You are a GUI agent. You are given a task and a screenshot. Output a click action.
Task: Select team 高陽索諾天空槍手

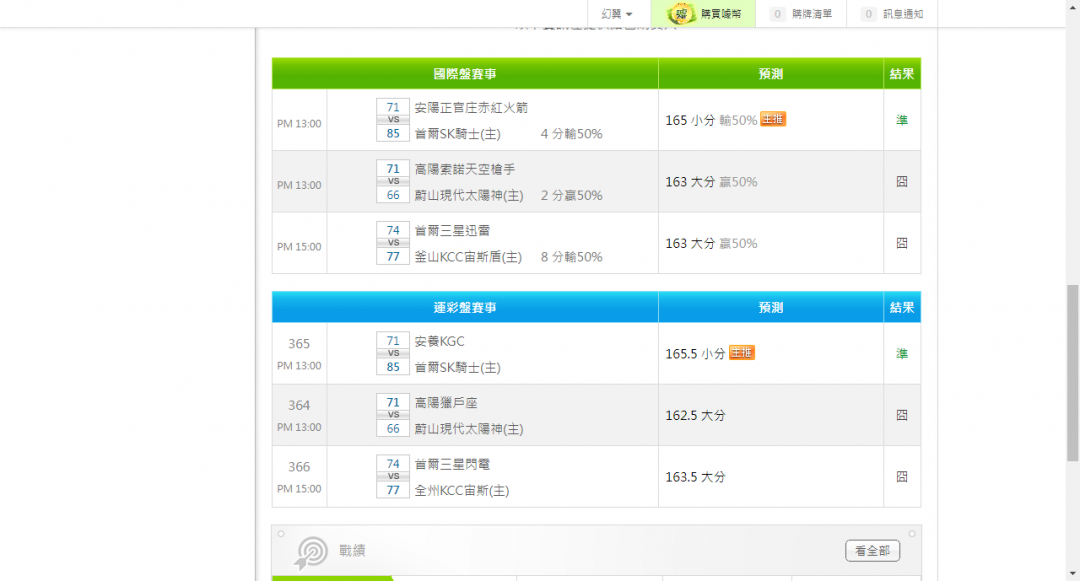click(464, 169)
